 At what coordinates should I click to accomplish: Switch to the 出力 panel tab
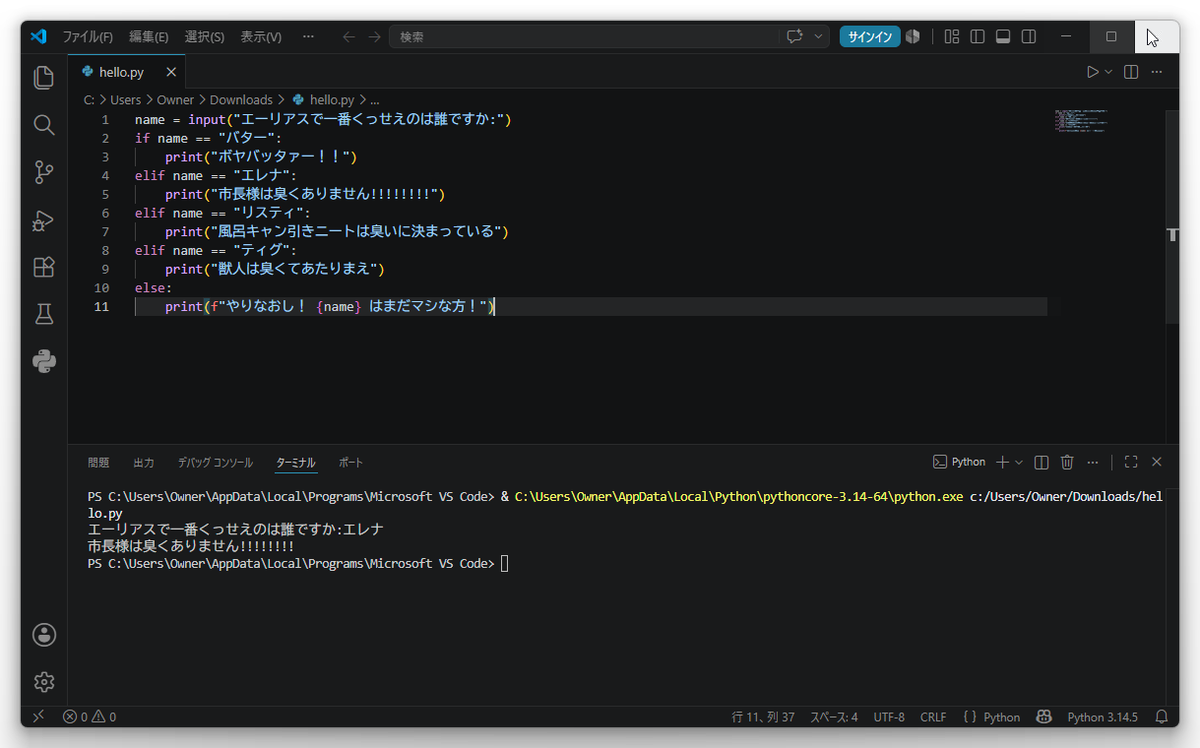[144, 462]
